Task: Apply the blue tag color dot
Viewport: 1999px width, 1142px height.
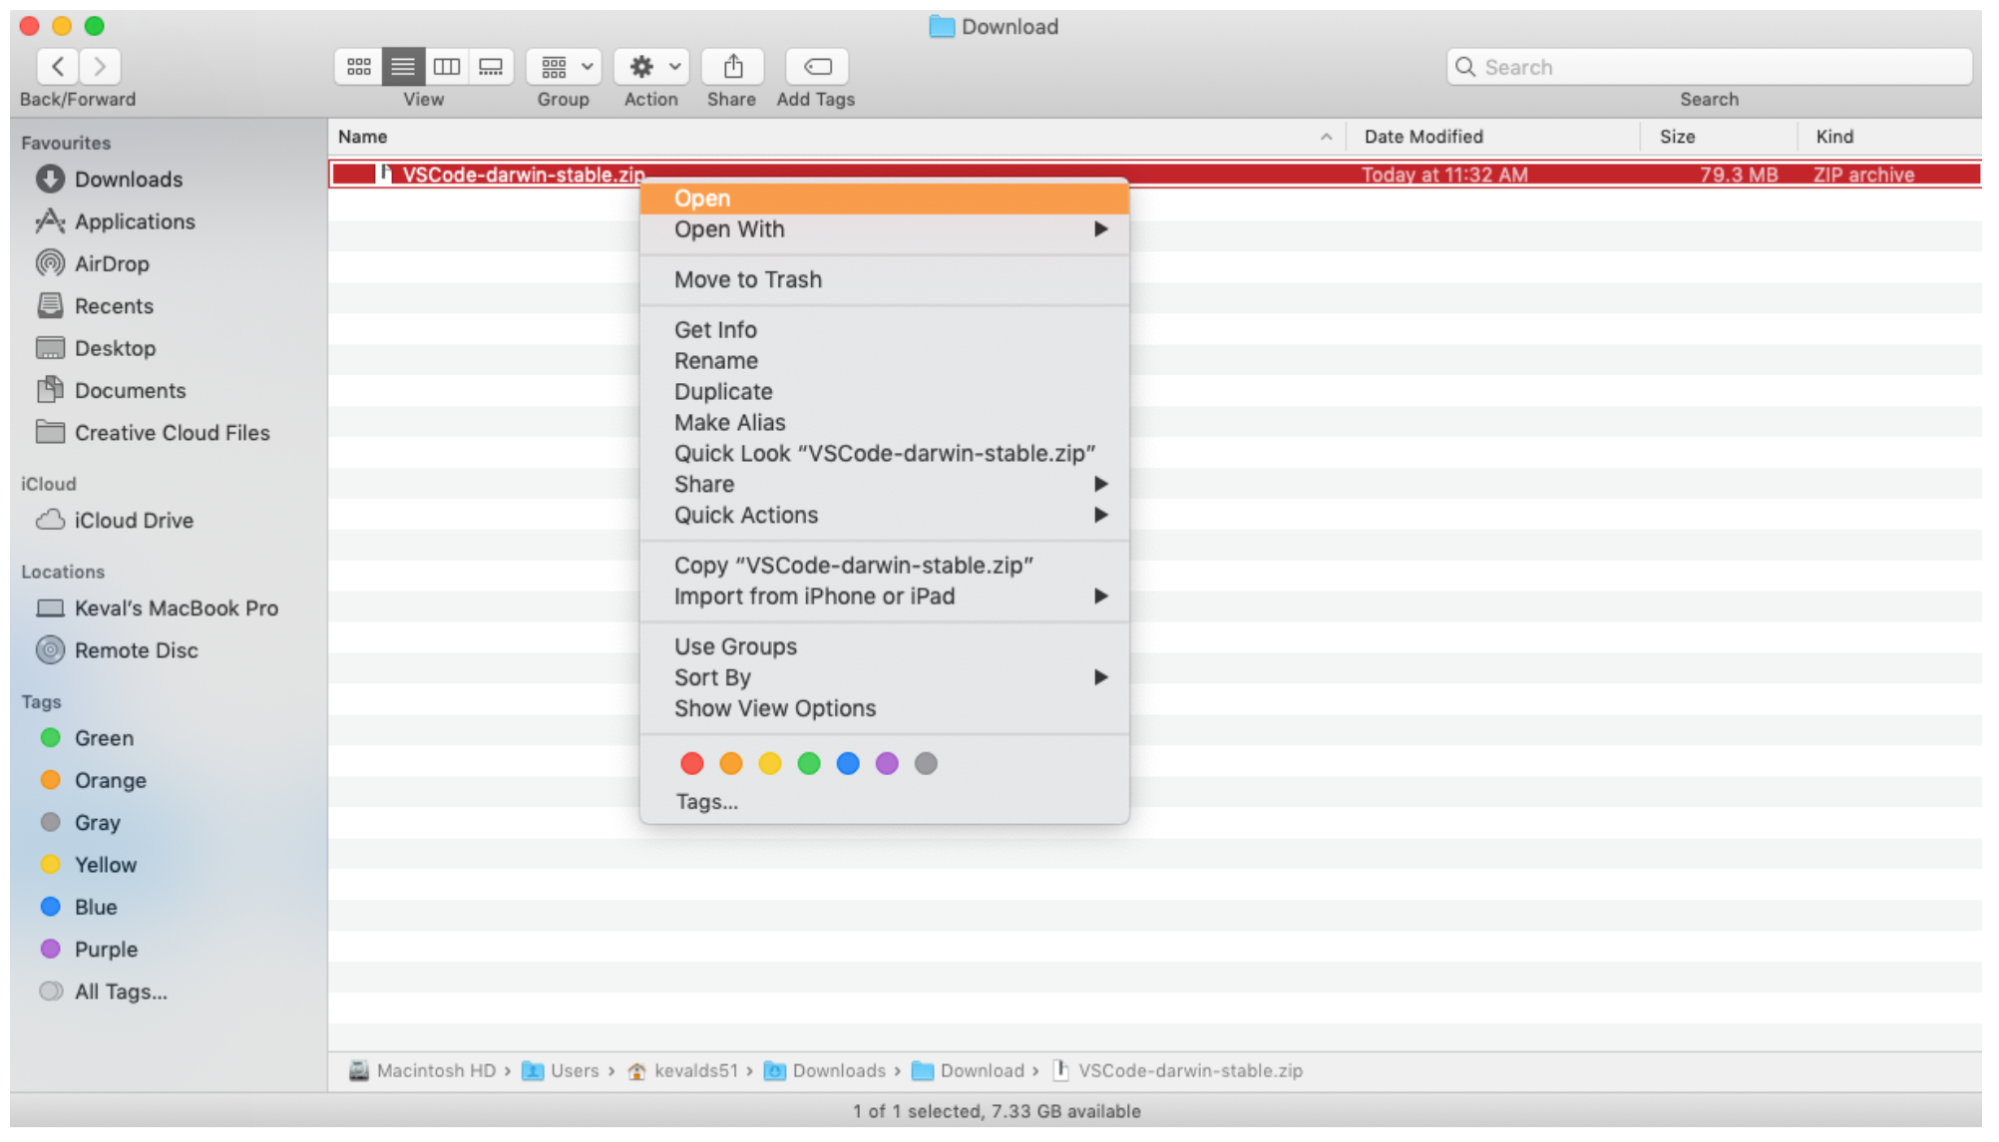Action: (x=848, y=764)
